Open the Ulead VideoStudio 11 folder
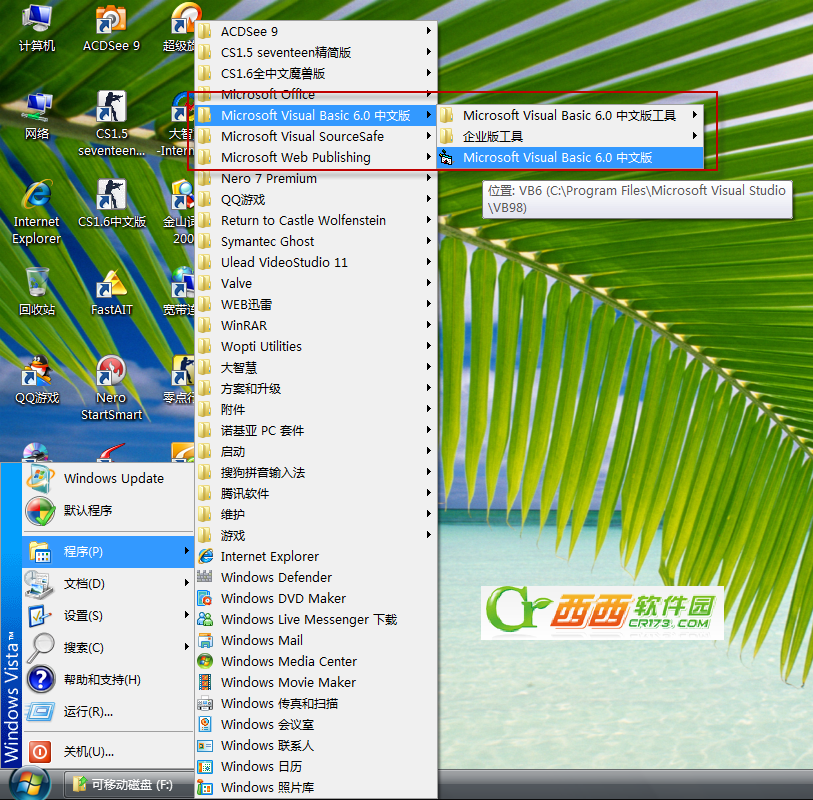Image resolution: width=813 pixels, height=800 pixels. [x=316, y=262]
